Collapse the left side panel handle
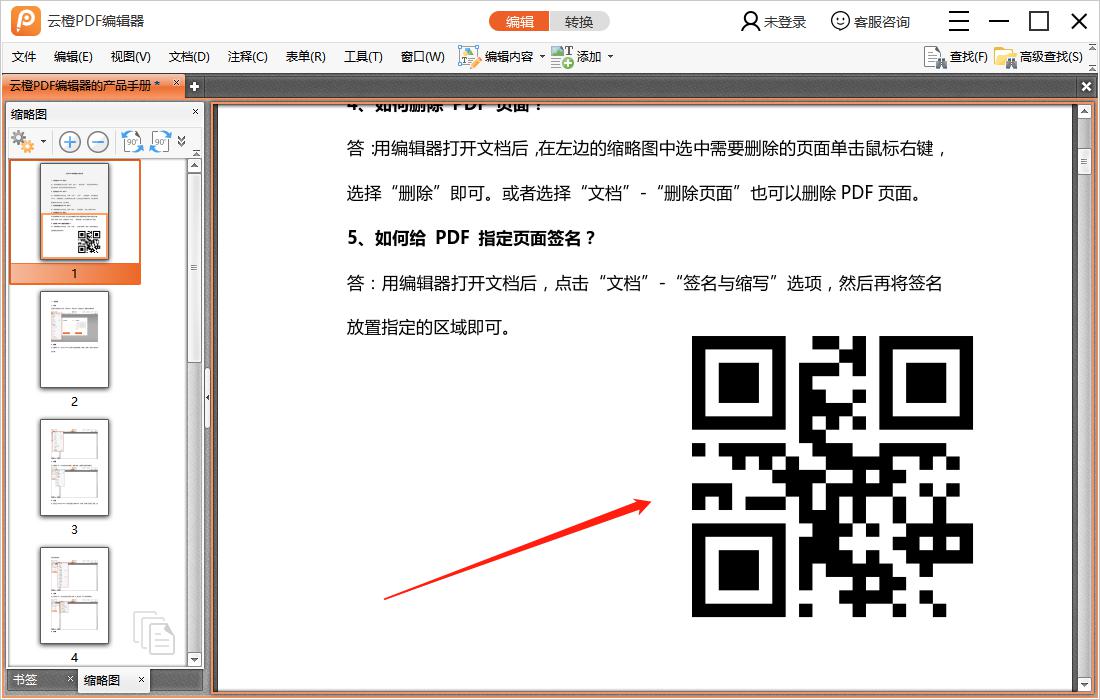Image resolution: width=1100 pixels, height=700 pixels. (208, 398)
